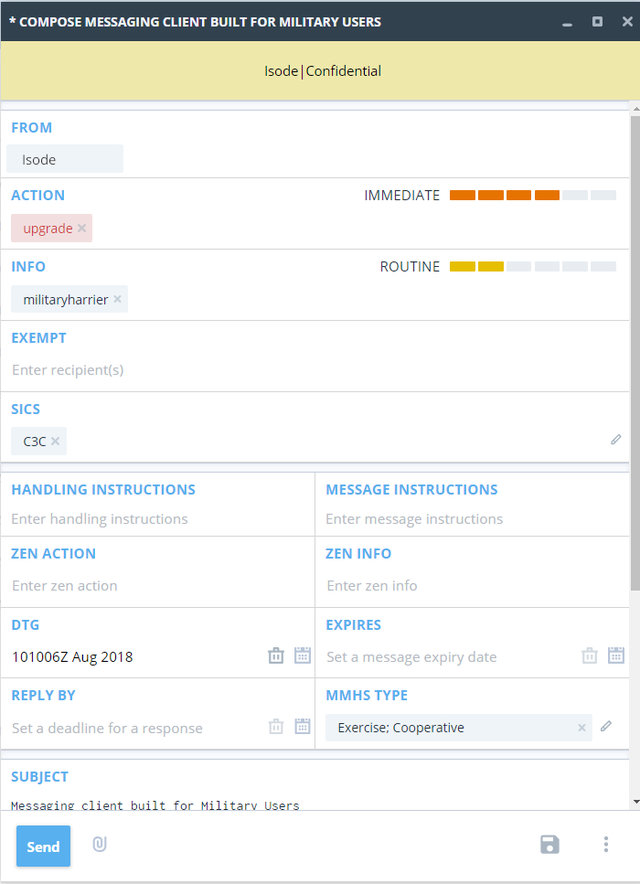Click the attachment paperclip icon
Screen dimensions: 640x884
click(99, 845)
